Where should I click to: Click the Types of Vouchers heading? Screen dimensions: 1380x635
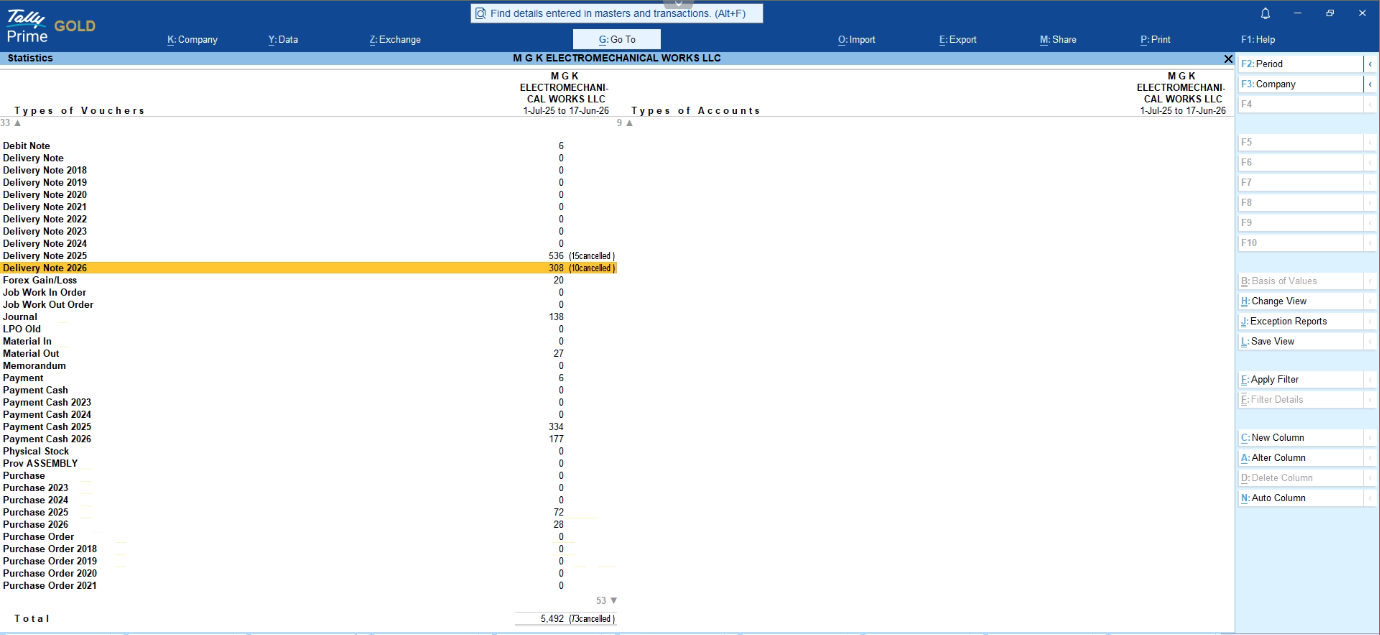tap(80, 111)
